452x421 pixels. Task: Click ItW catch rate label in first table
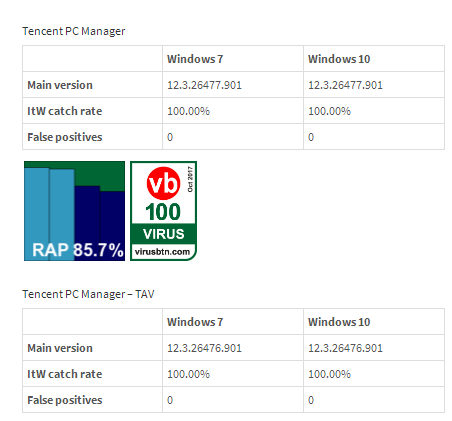65,111
